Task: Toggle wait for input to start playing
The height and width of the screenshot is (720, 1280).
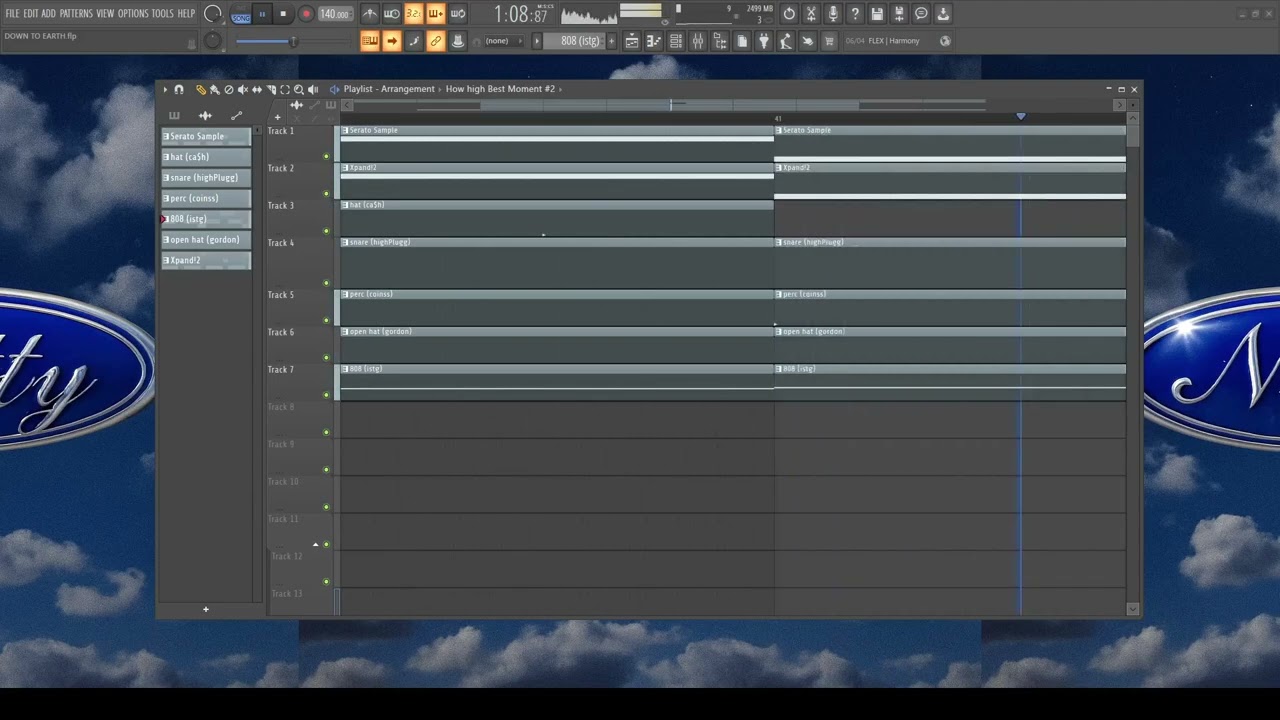Action: coord(391,14)
